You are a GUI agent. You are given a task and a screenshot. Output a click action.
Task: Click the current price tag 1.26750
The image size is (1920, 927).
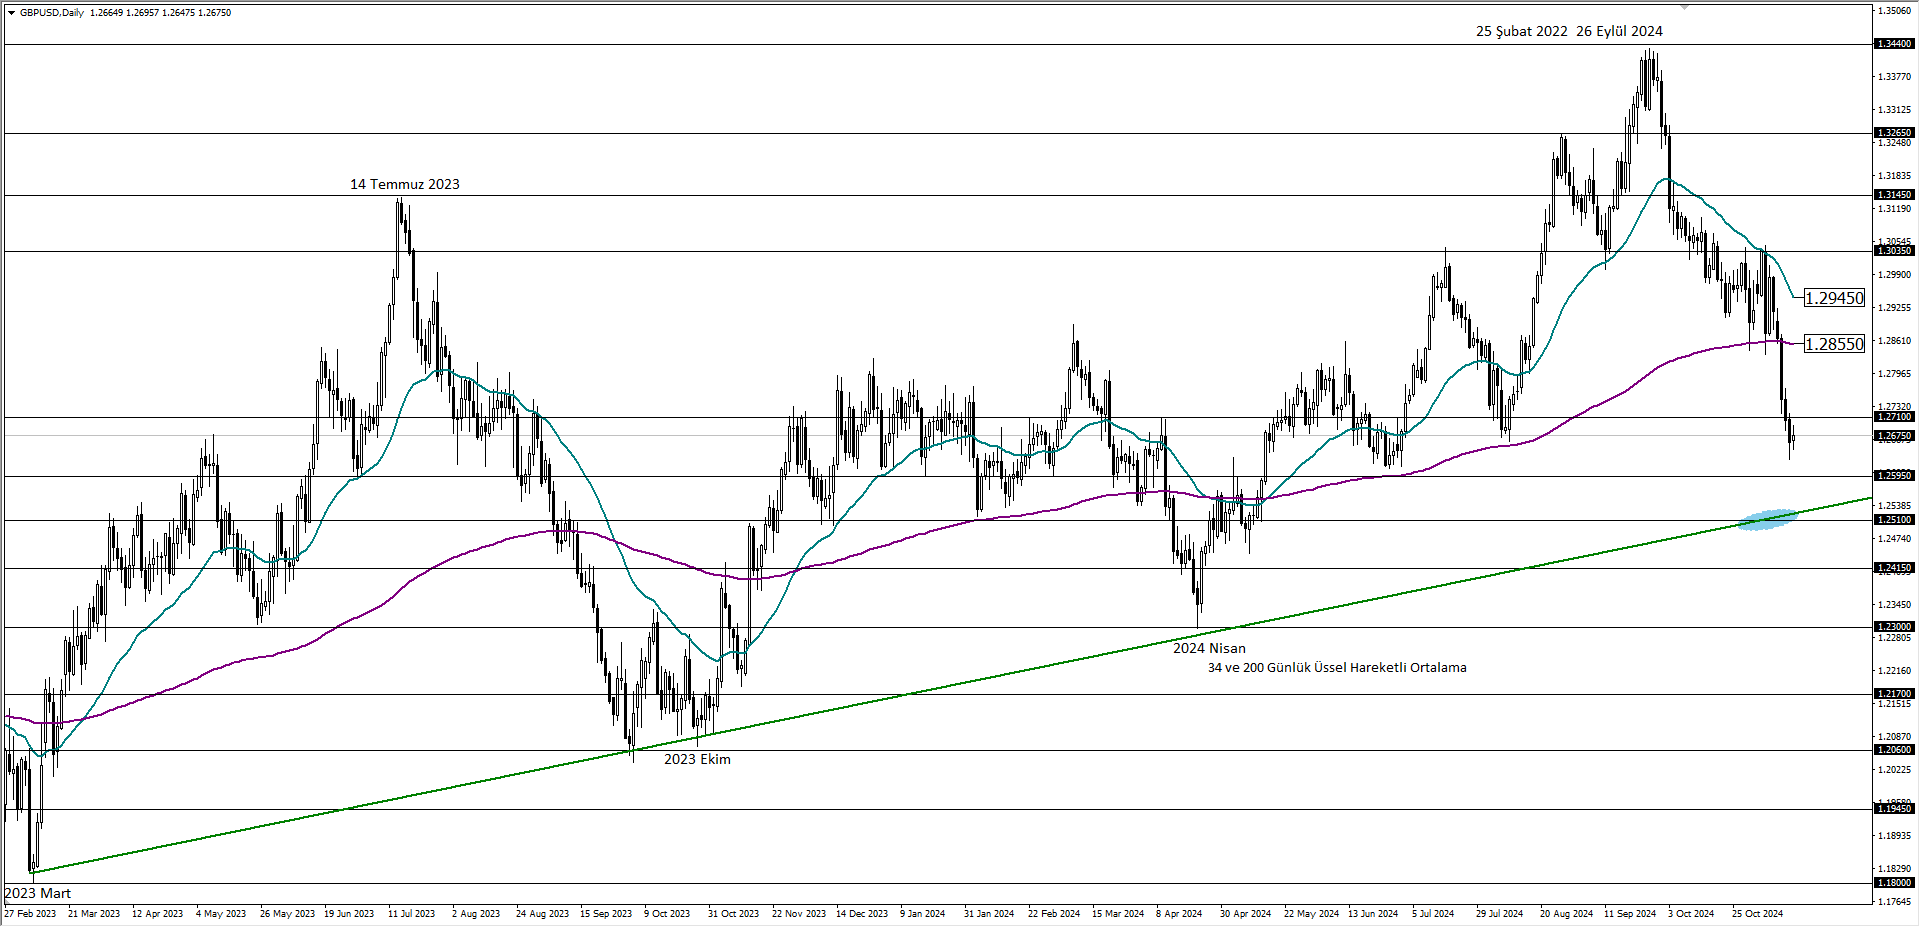1894,436
